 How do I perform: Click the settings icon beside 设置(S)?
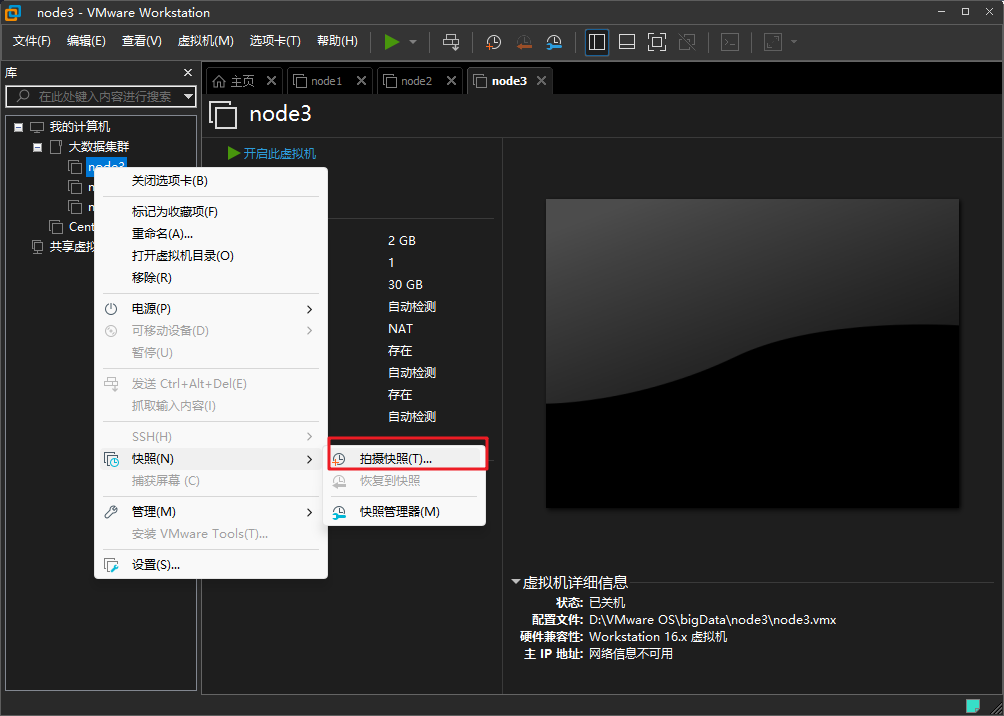coord(111,565)
